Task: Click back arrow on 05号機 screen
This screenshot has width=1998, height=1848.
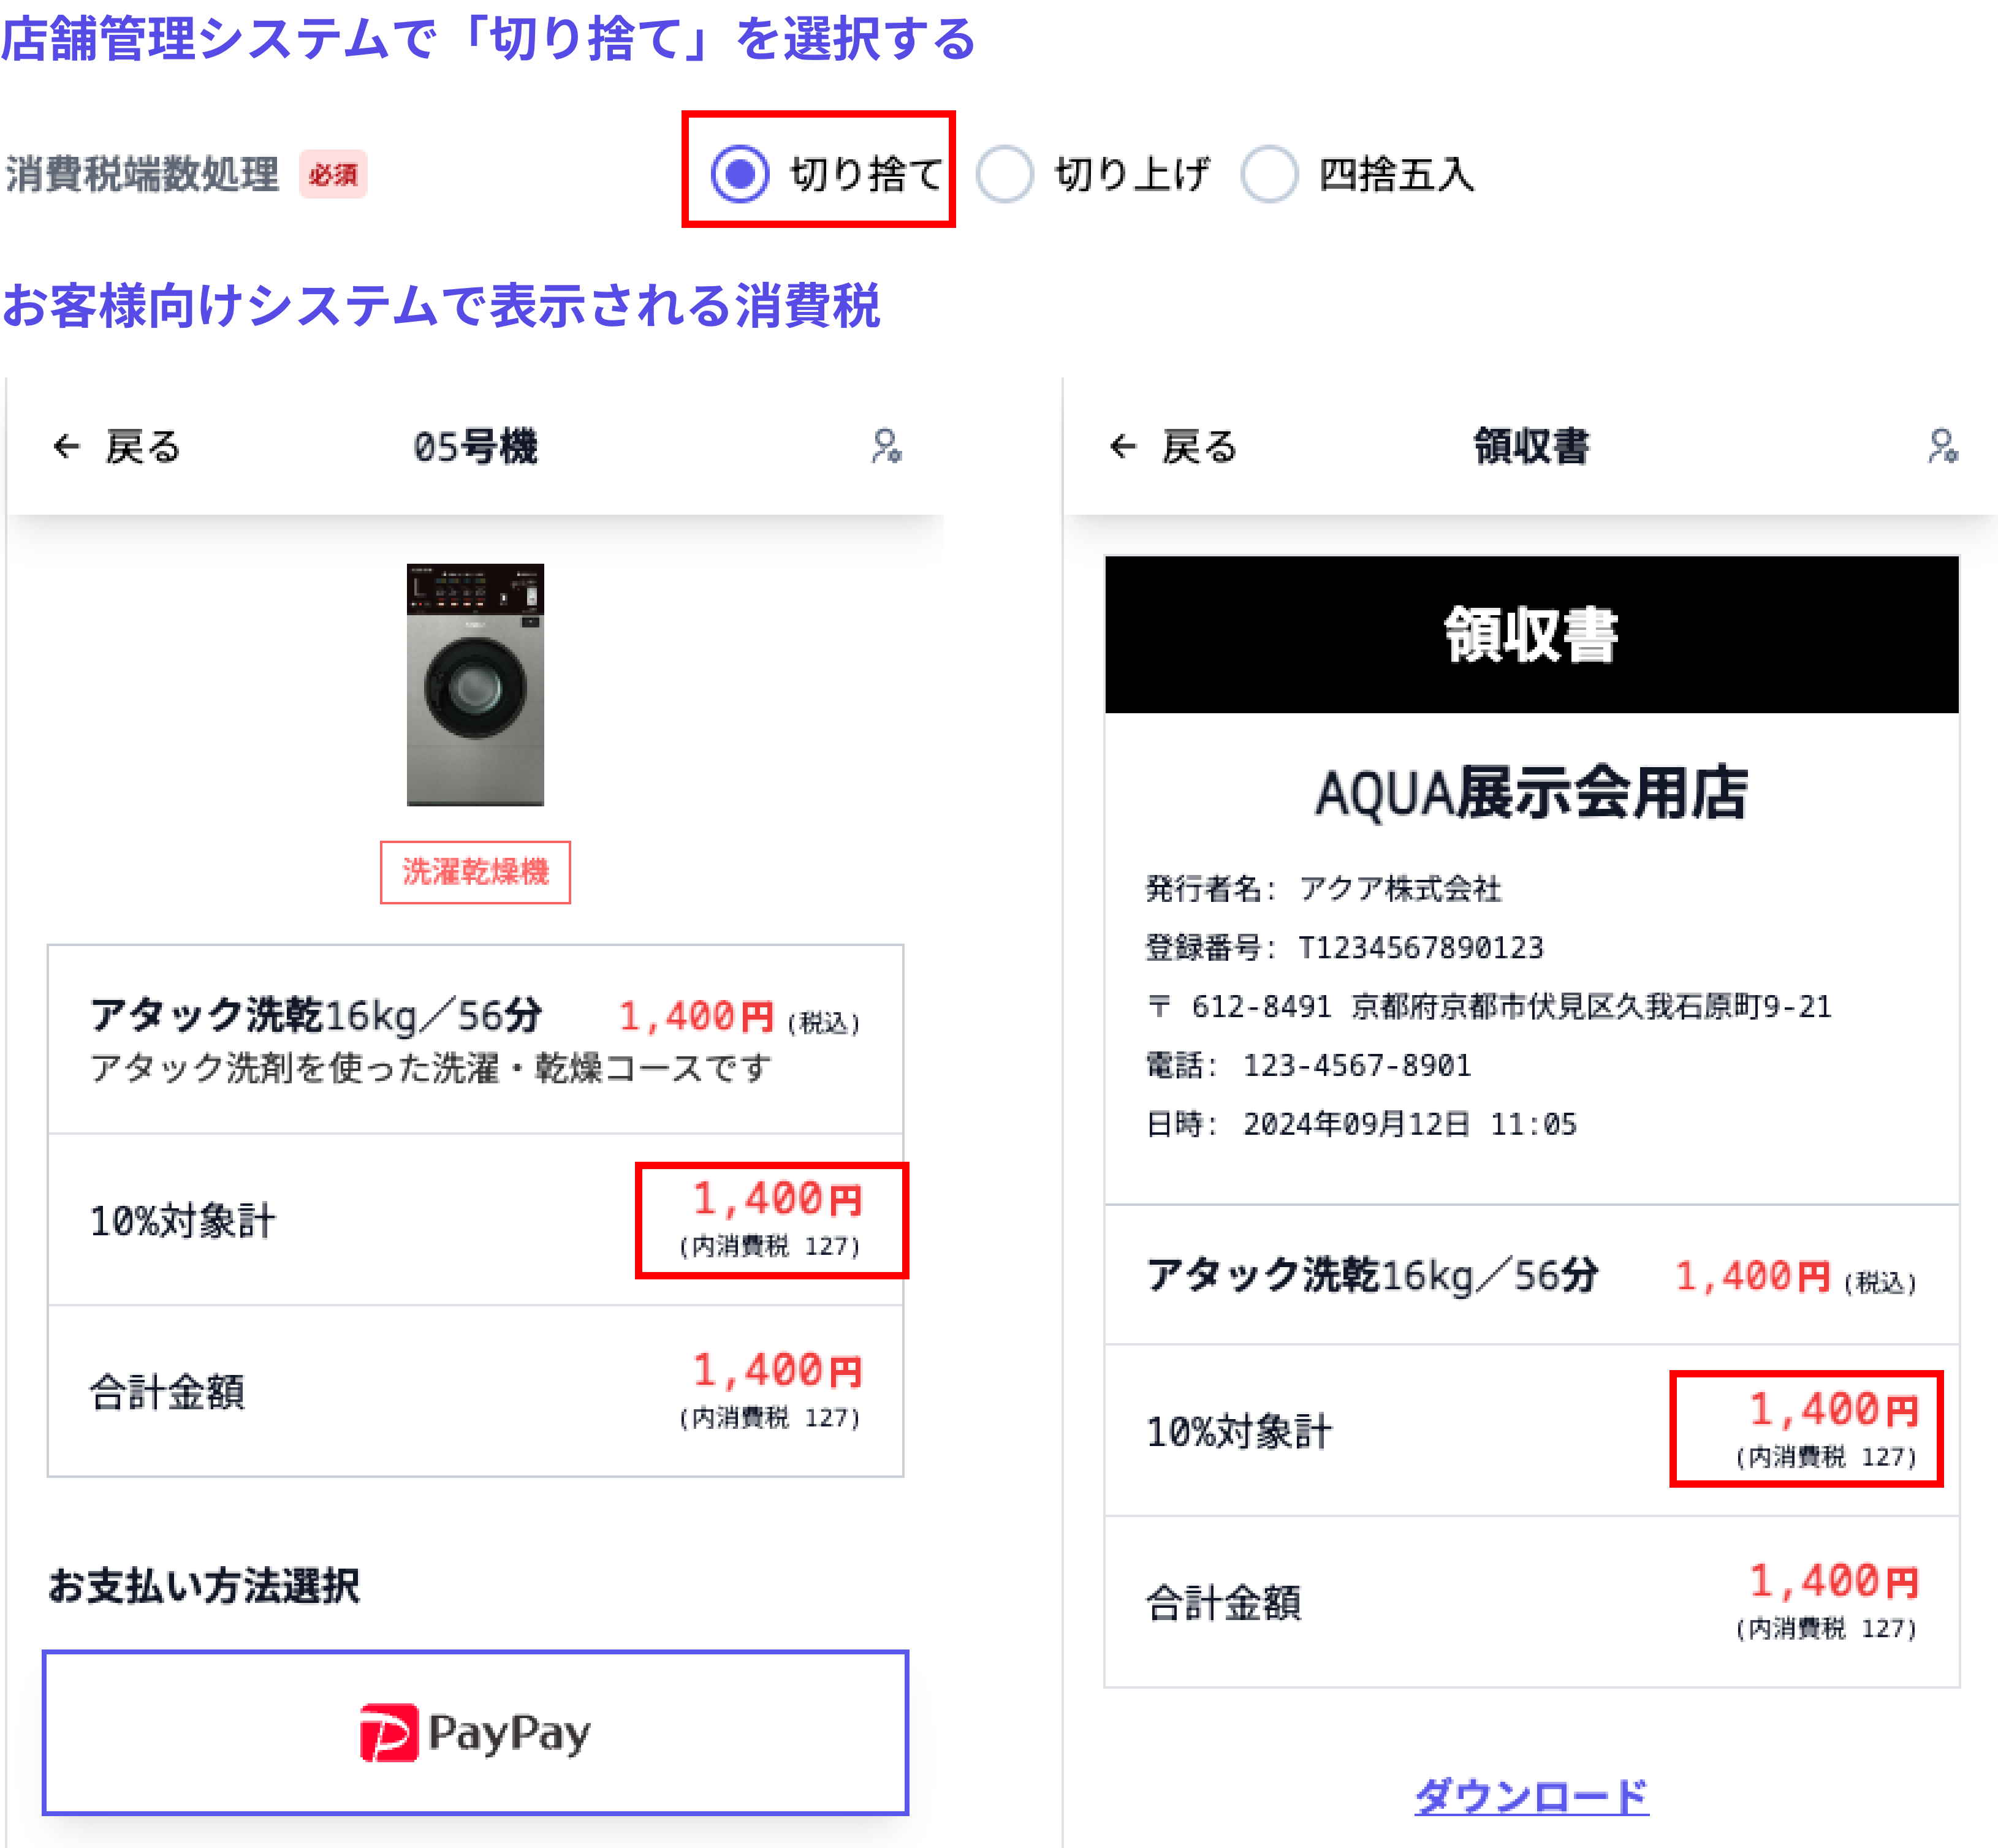Action: pyautogui.click(x=66, y=446)
